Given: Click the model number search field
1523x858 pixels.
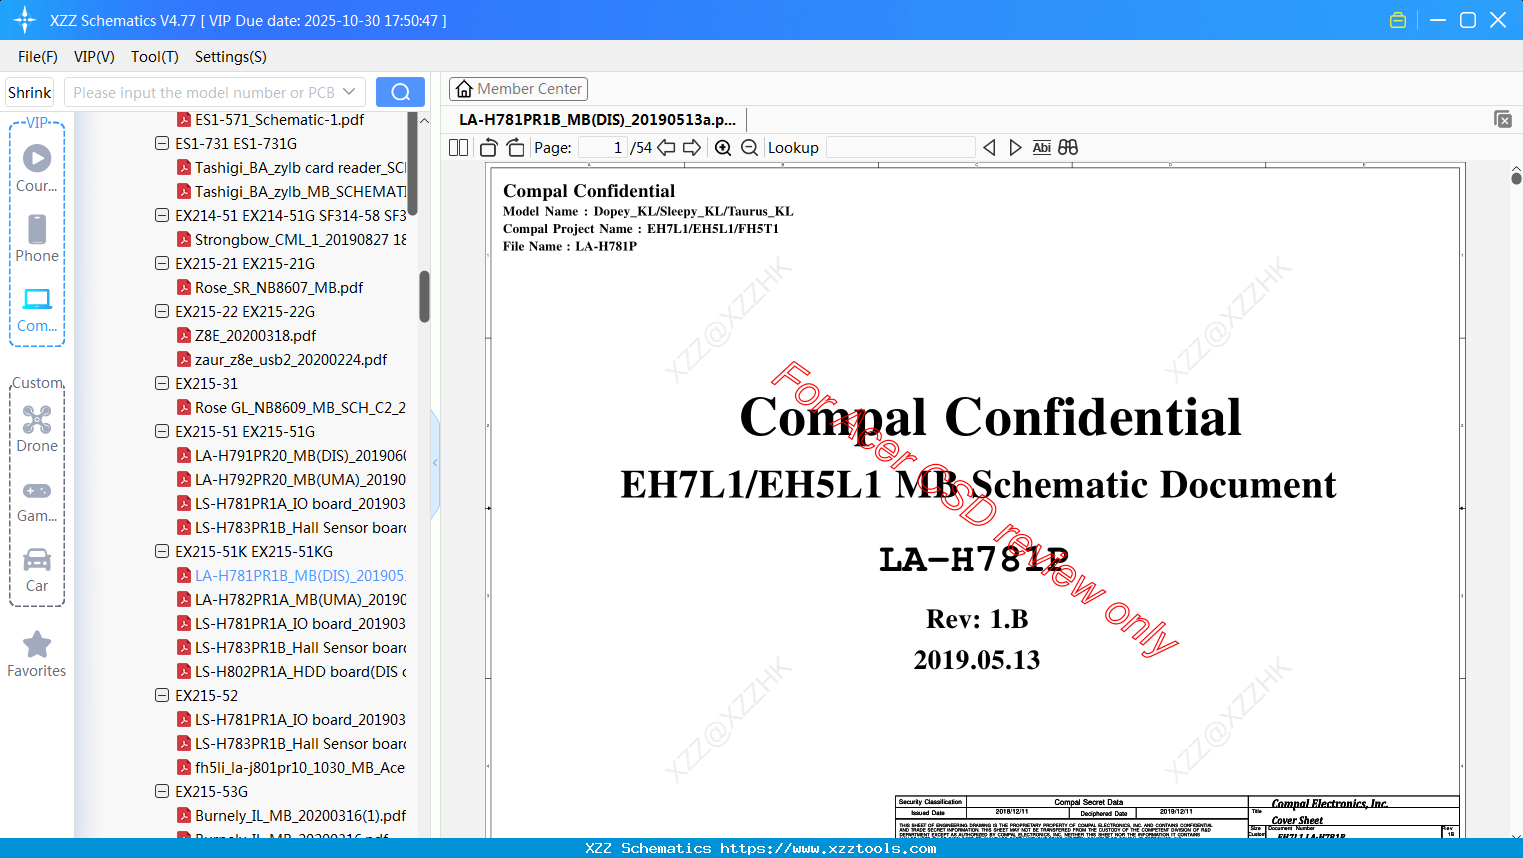Looking at the screenshot, I should point(215,92).
